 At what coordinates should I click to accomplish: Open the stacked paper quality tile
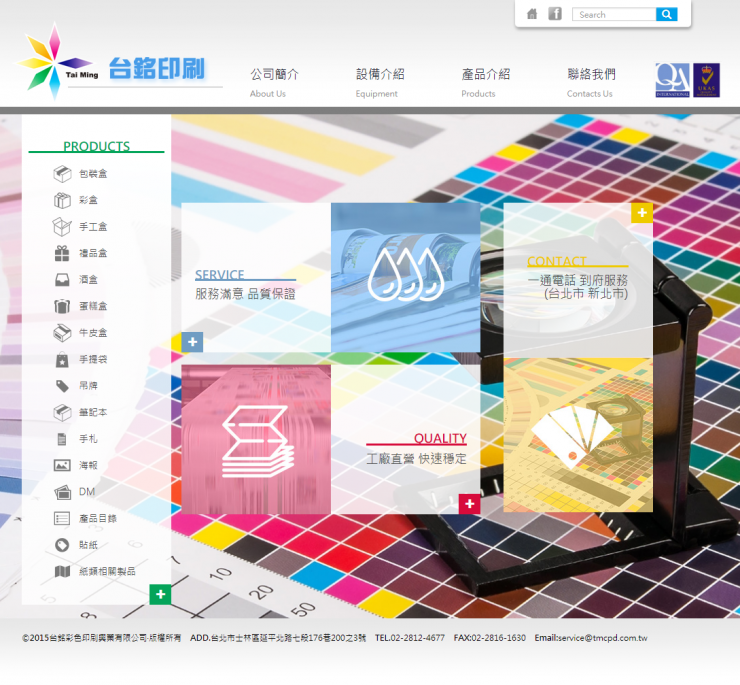click(x=256, y=438)
